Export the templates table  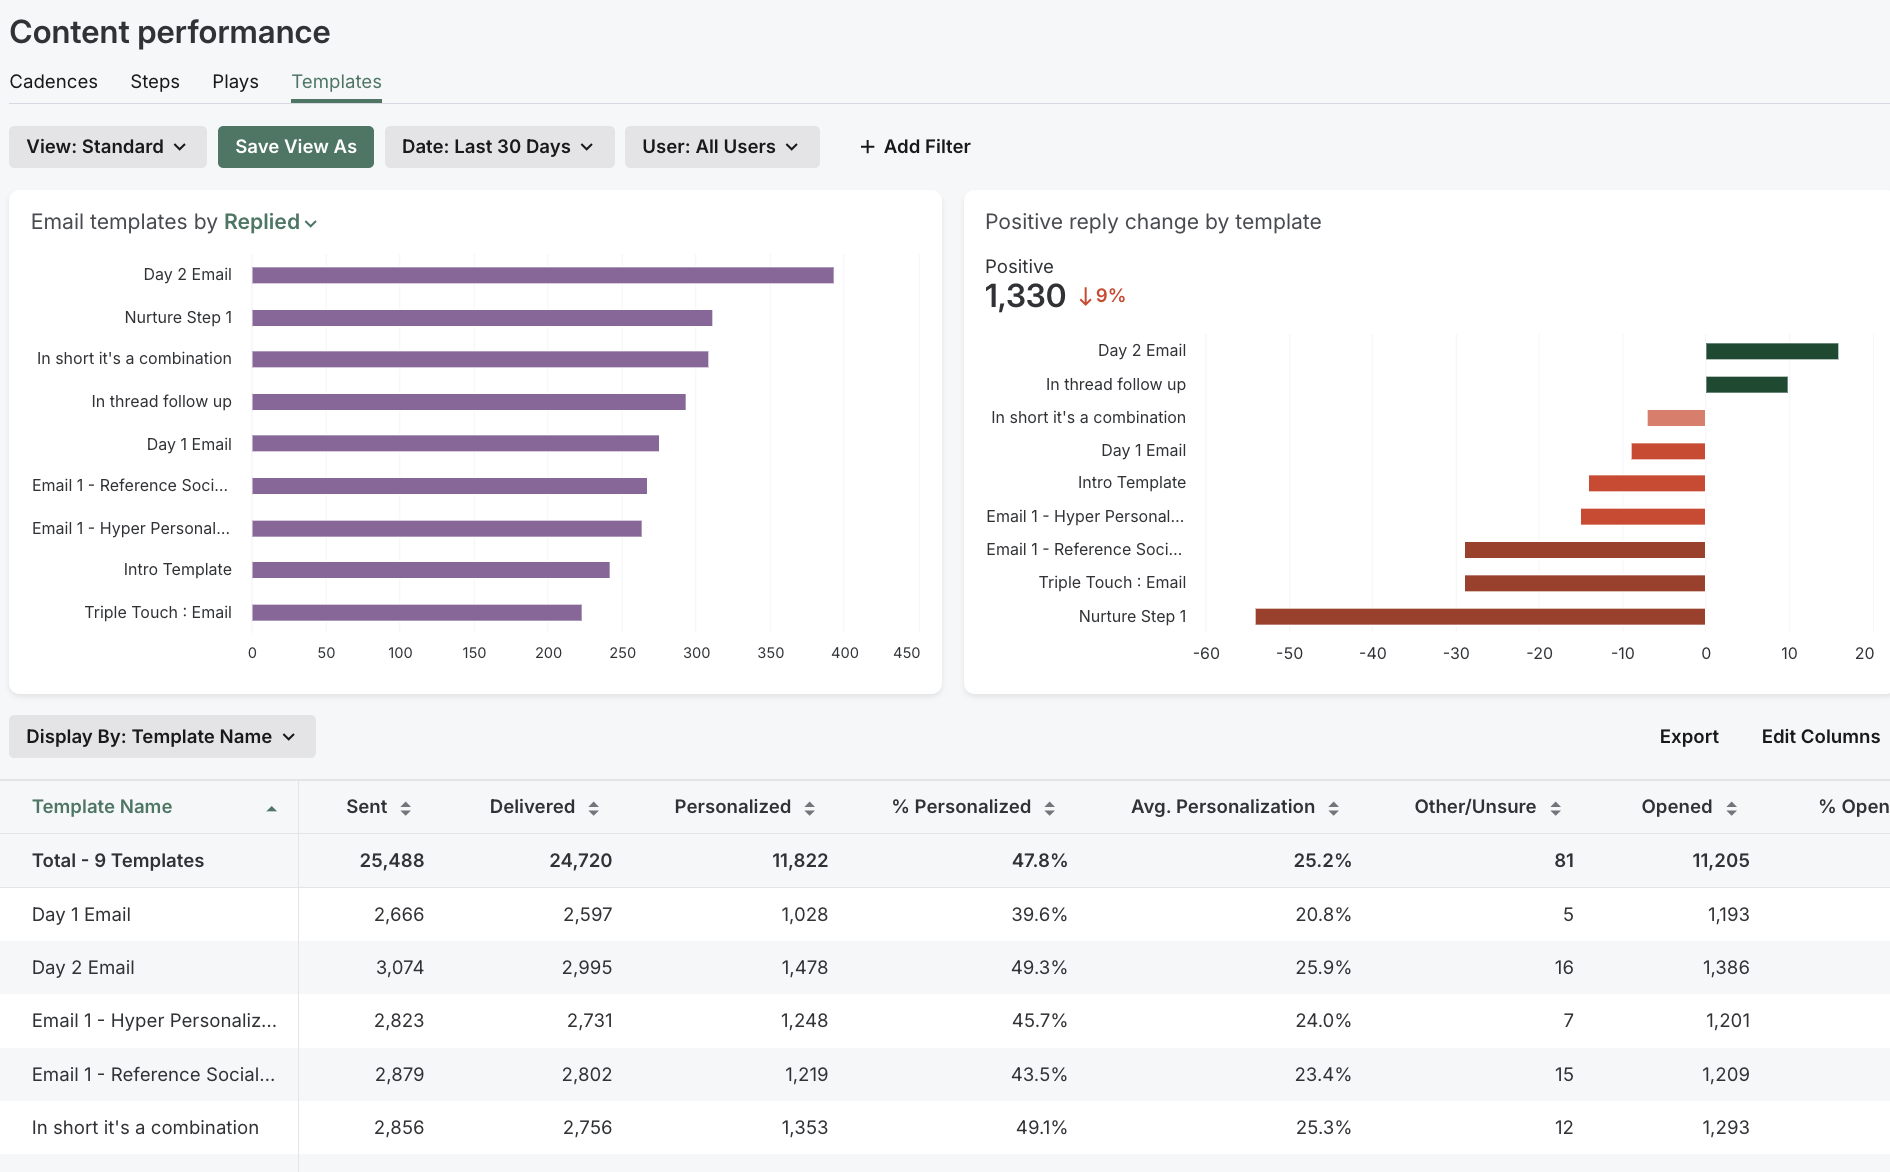point(1689,736)
